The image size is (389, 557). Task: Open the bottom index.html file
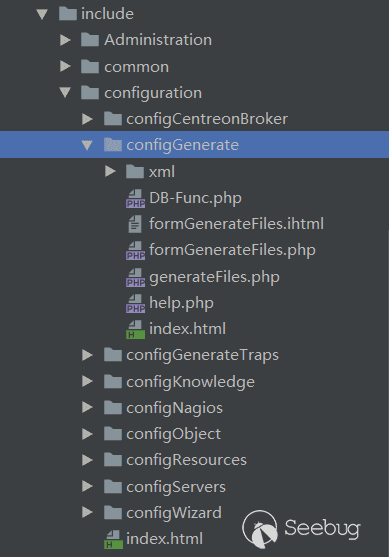coord(164,539)
